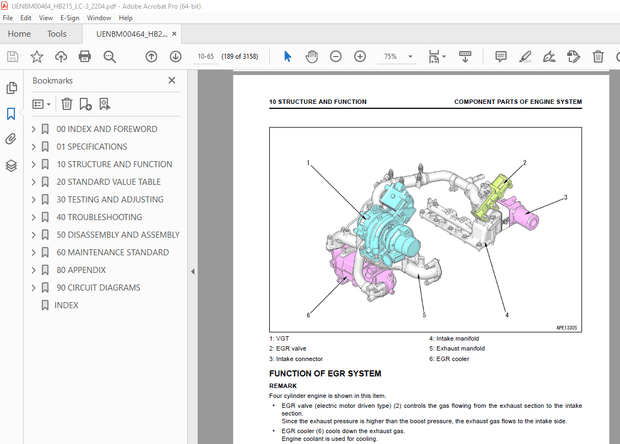
Task: Click the Save file icon
Action: pos(12,57)
